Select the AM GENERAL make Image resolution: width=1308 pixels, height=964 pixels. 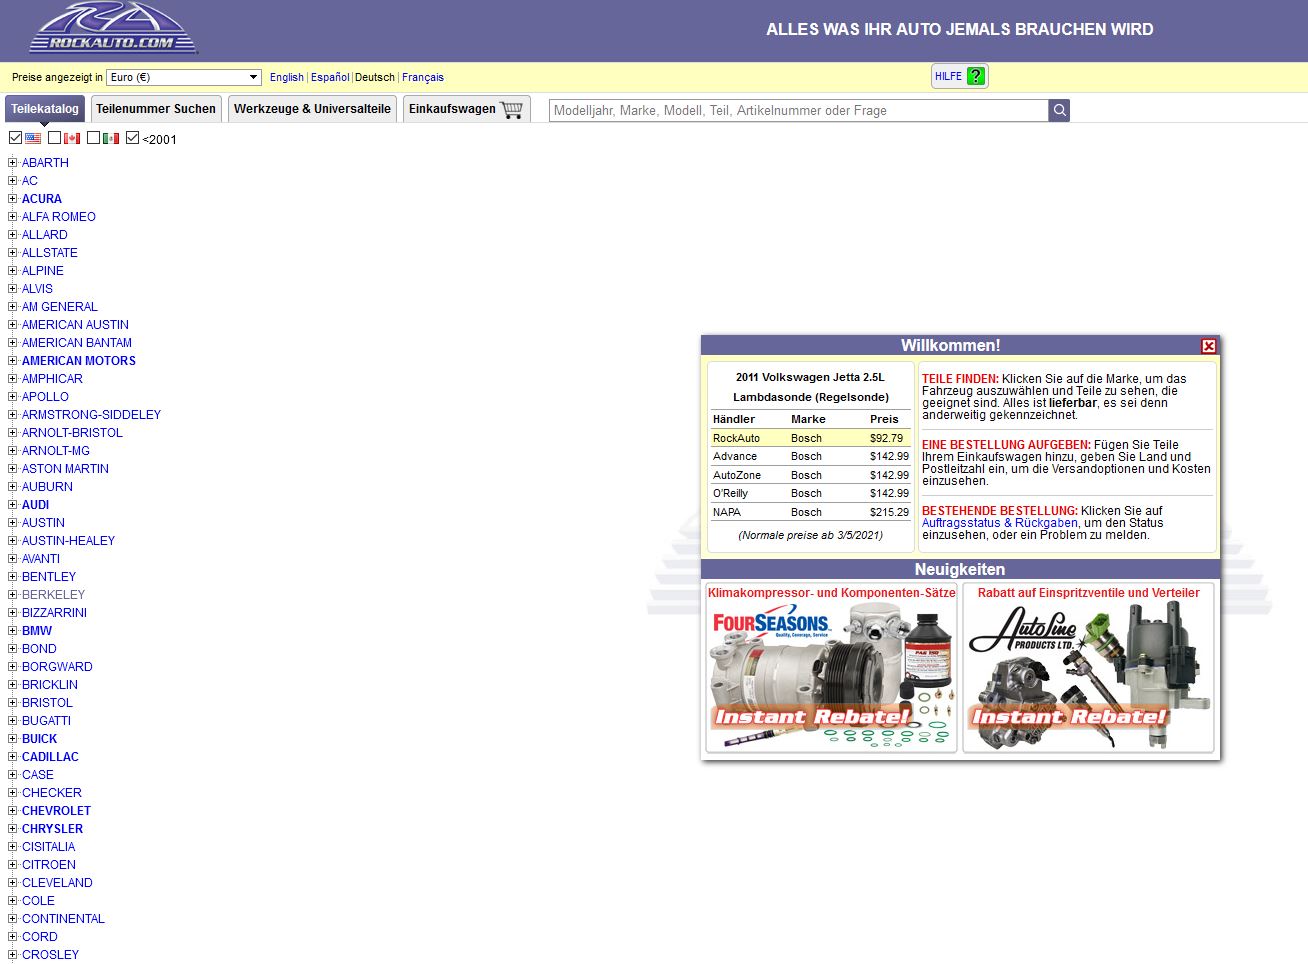(60, 307)
